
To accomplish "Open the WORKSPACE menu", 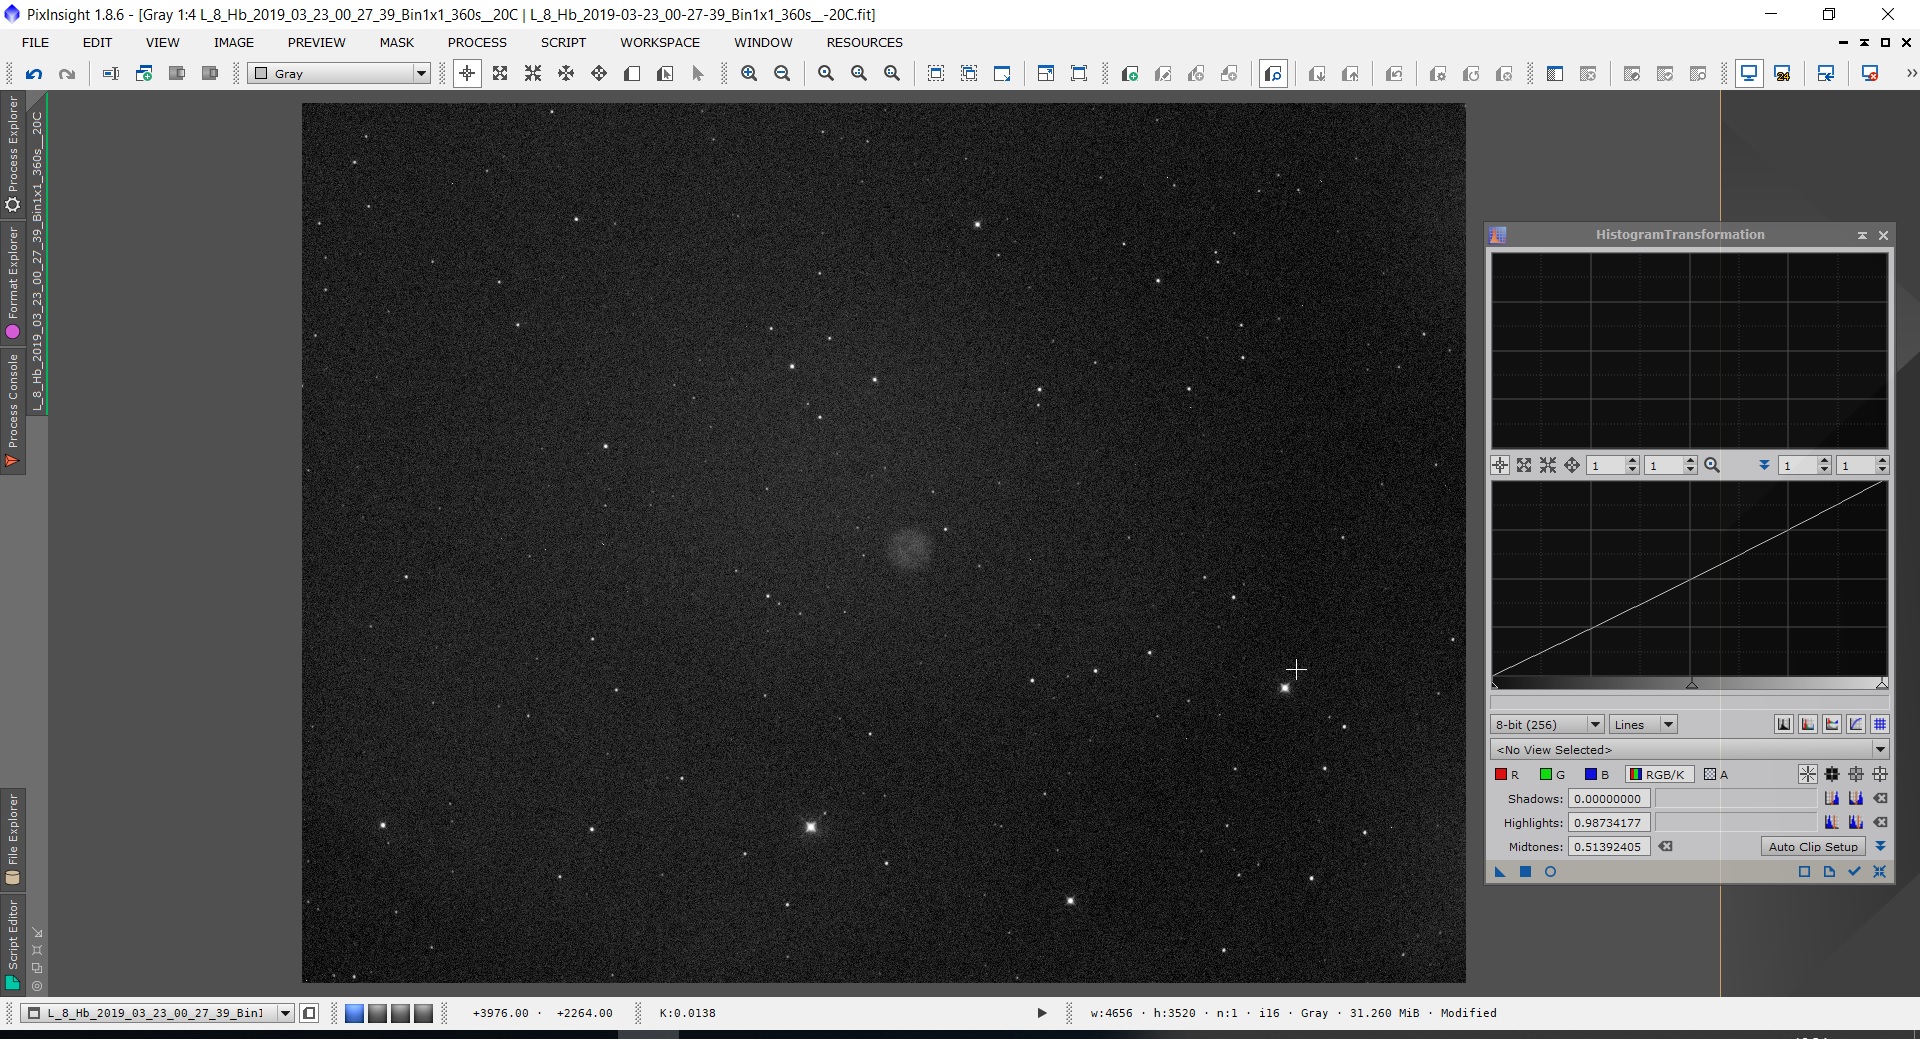I will 659,42.
